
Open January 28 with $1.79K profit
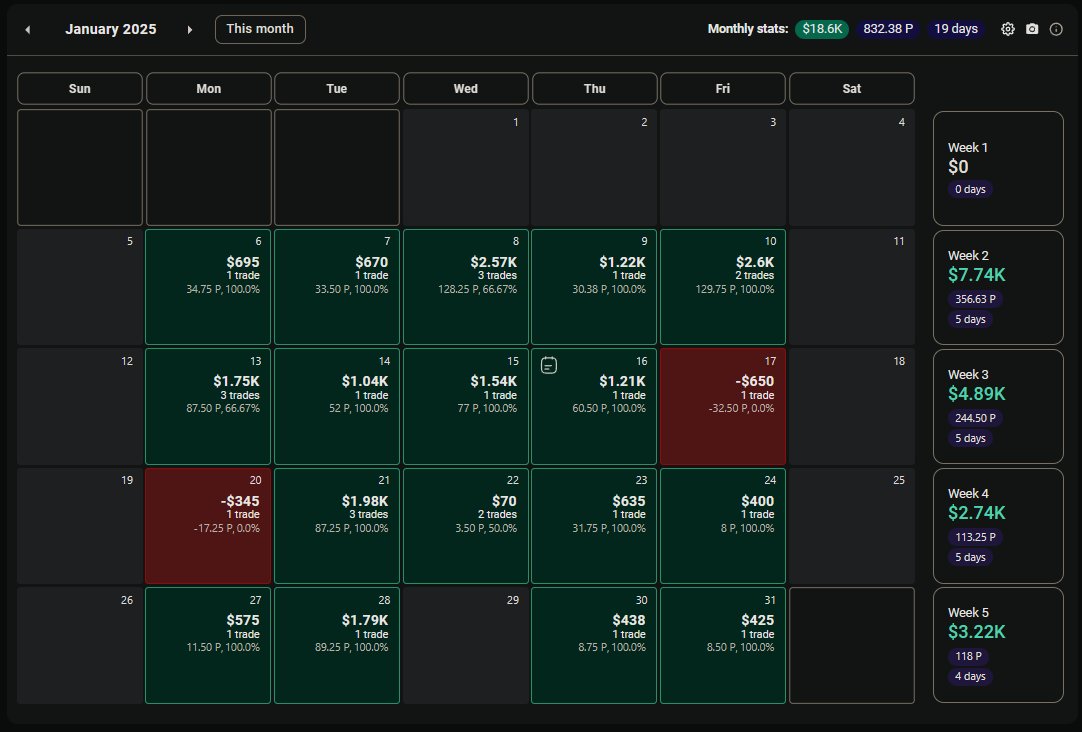pos(337,646)
